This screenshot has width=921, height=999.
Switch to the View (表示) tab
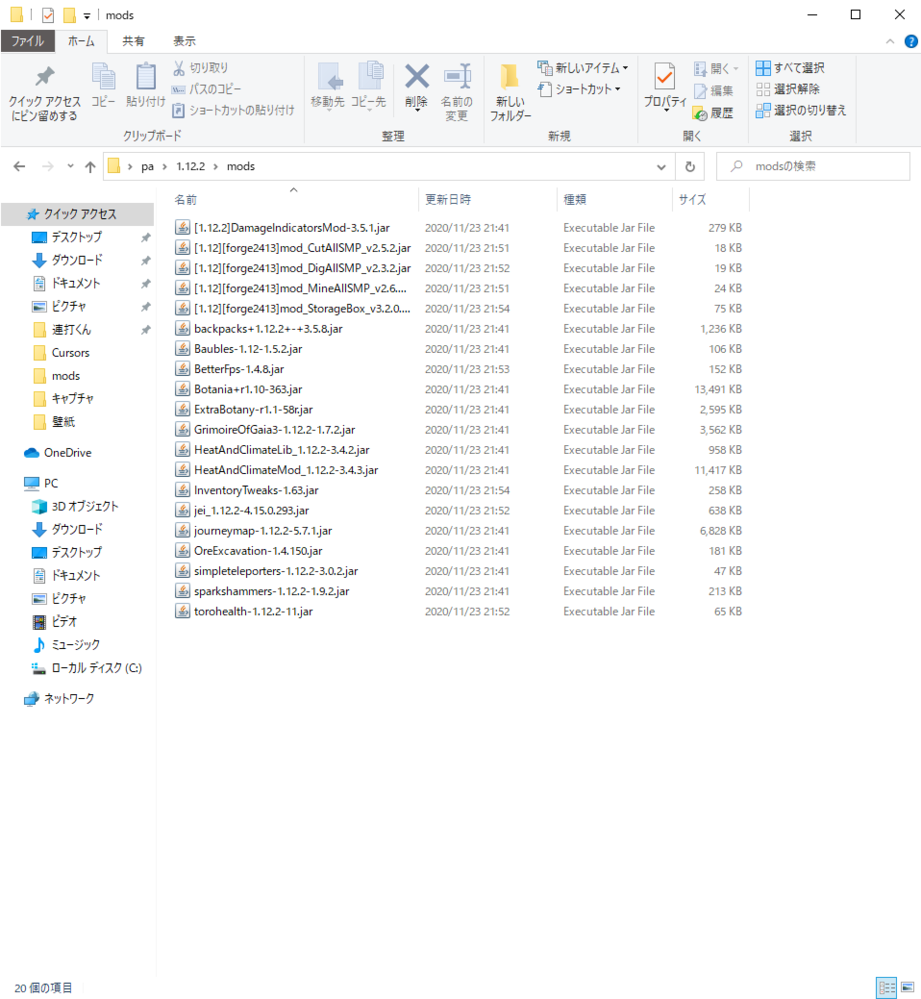point(184,41)
